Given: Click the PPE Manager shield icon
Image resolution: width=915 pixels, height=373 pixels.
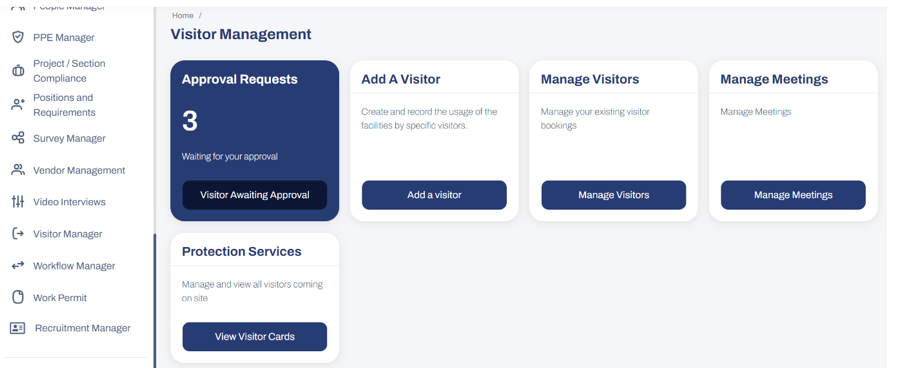Looking at the screenshot, I should click(18, 37).
